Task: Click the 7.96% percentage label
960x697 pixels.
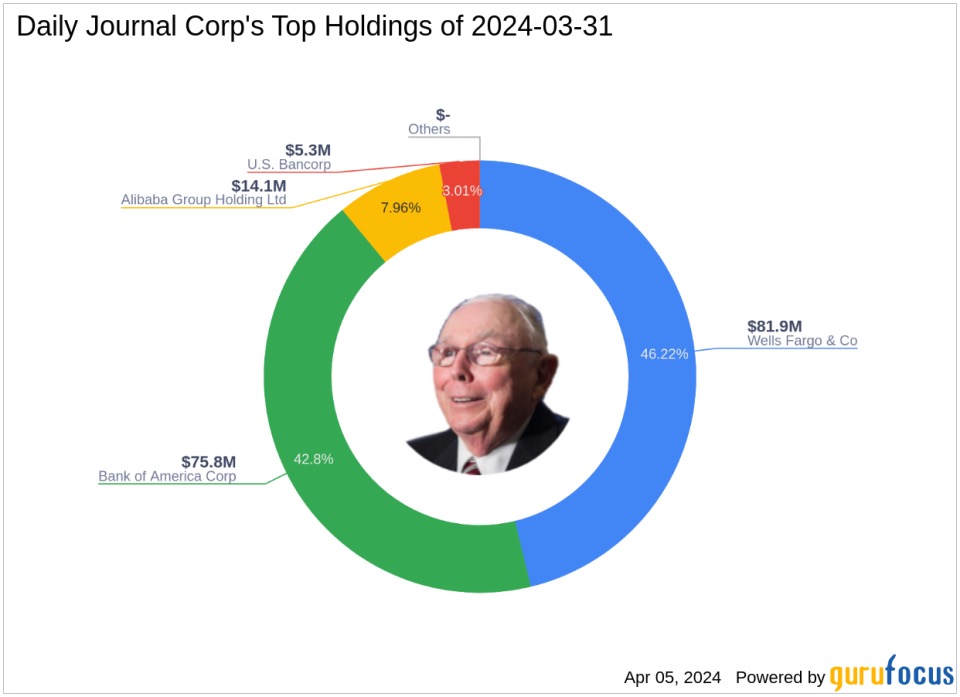Action: pos(400,208)
